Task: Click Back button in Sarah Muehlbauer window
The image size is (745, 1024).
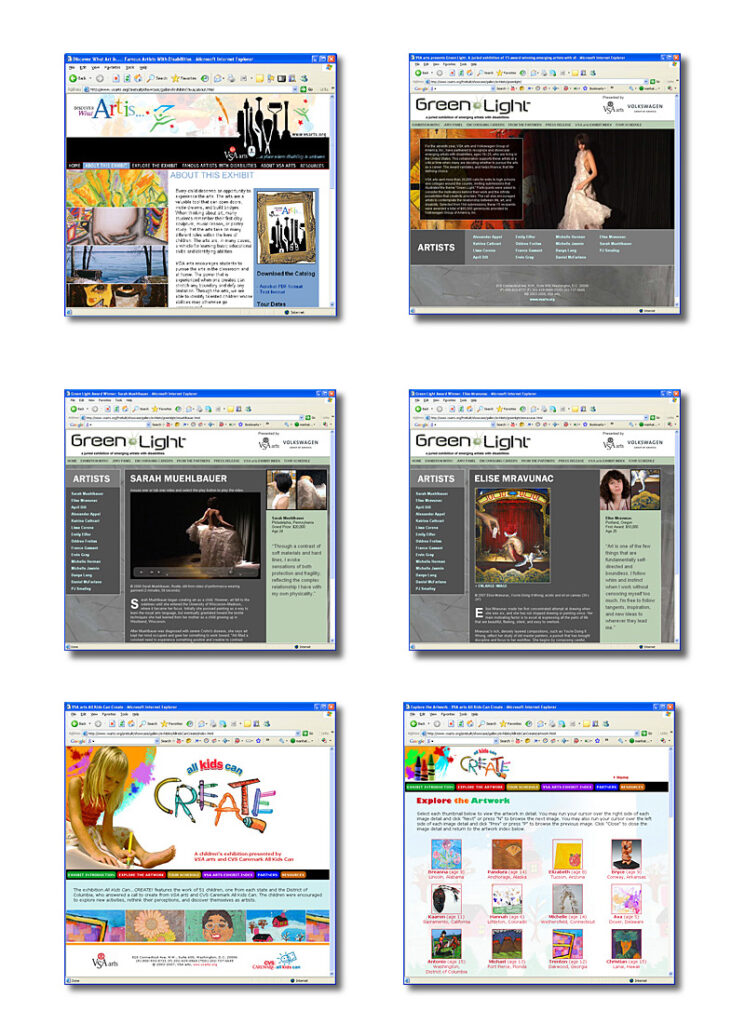Action: tap(77, 409)
